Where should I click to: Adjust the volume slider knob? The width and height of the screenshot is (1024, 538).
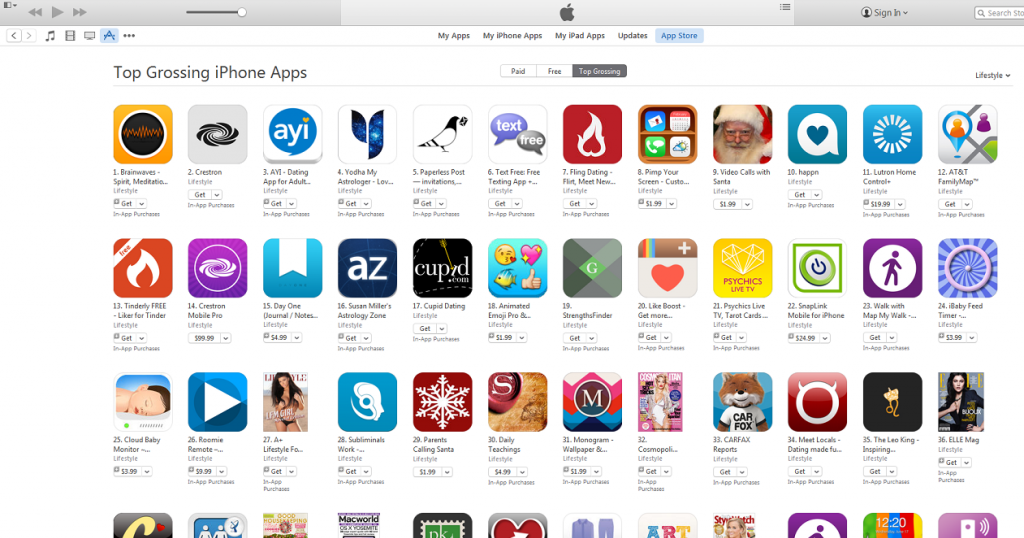pos(242,12)
